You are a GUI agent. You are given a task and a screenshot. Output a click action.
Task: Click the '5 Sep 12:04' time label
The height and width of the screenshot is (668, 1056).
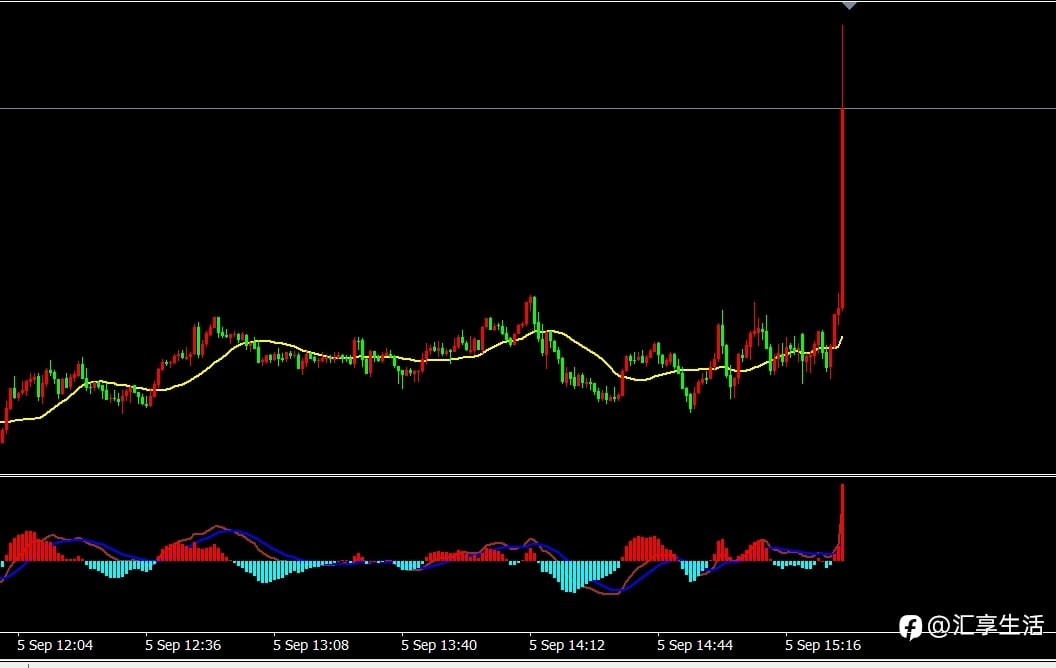tap(55, 645)
